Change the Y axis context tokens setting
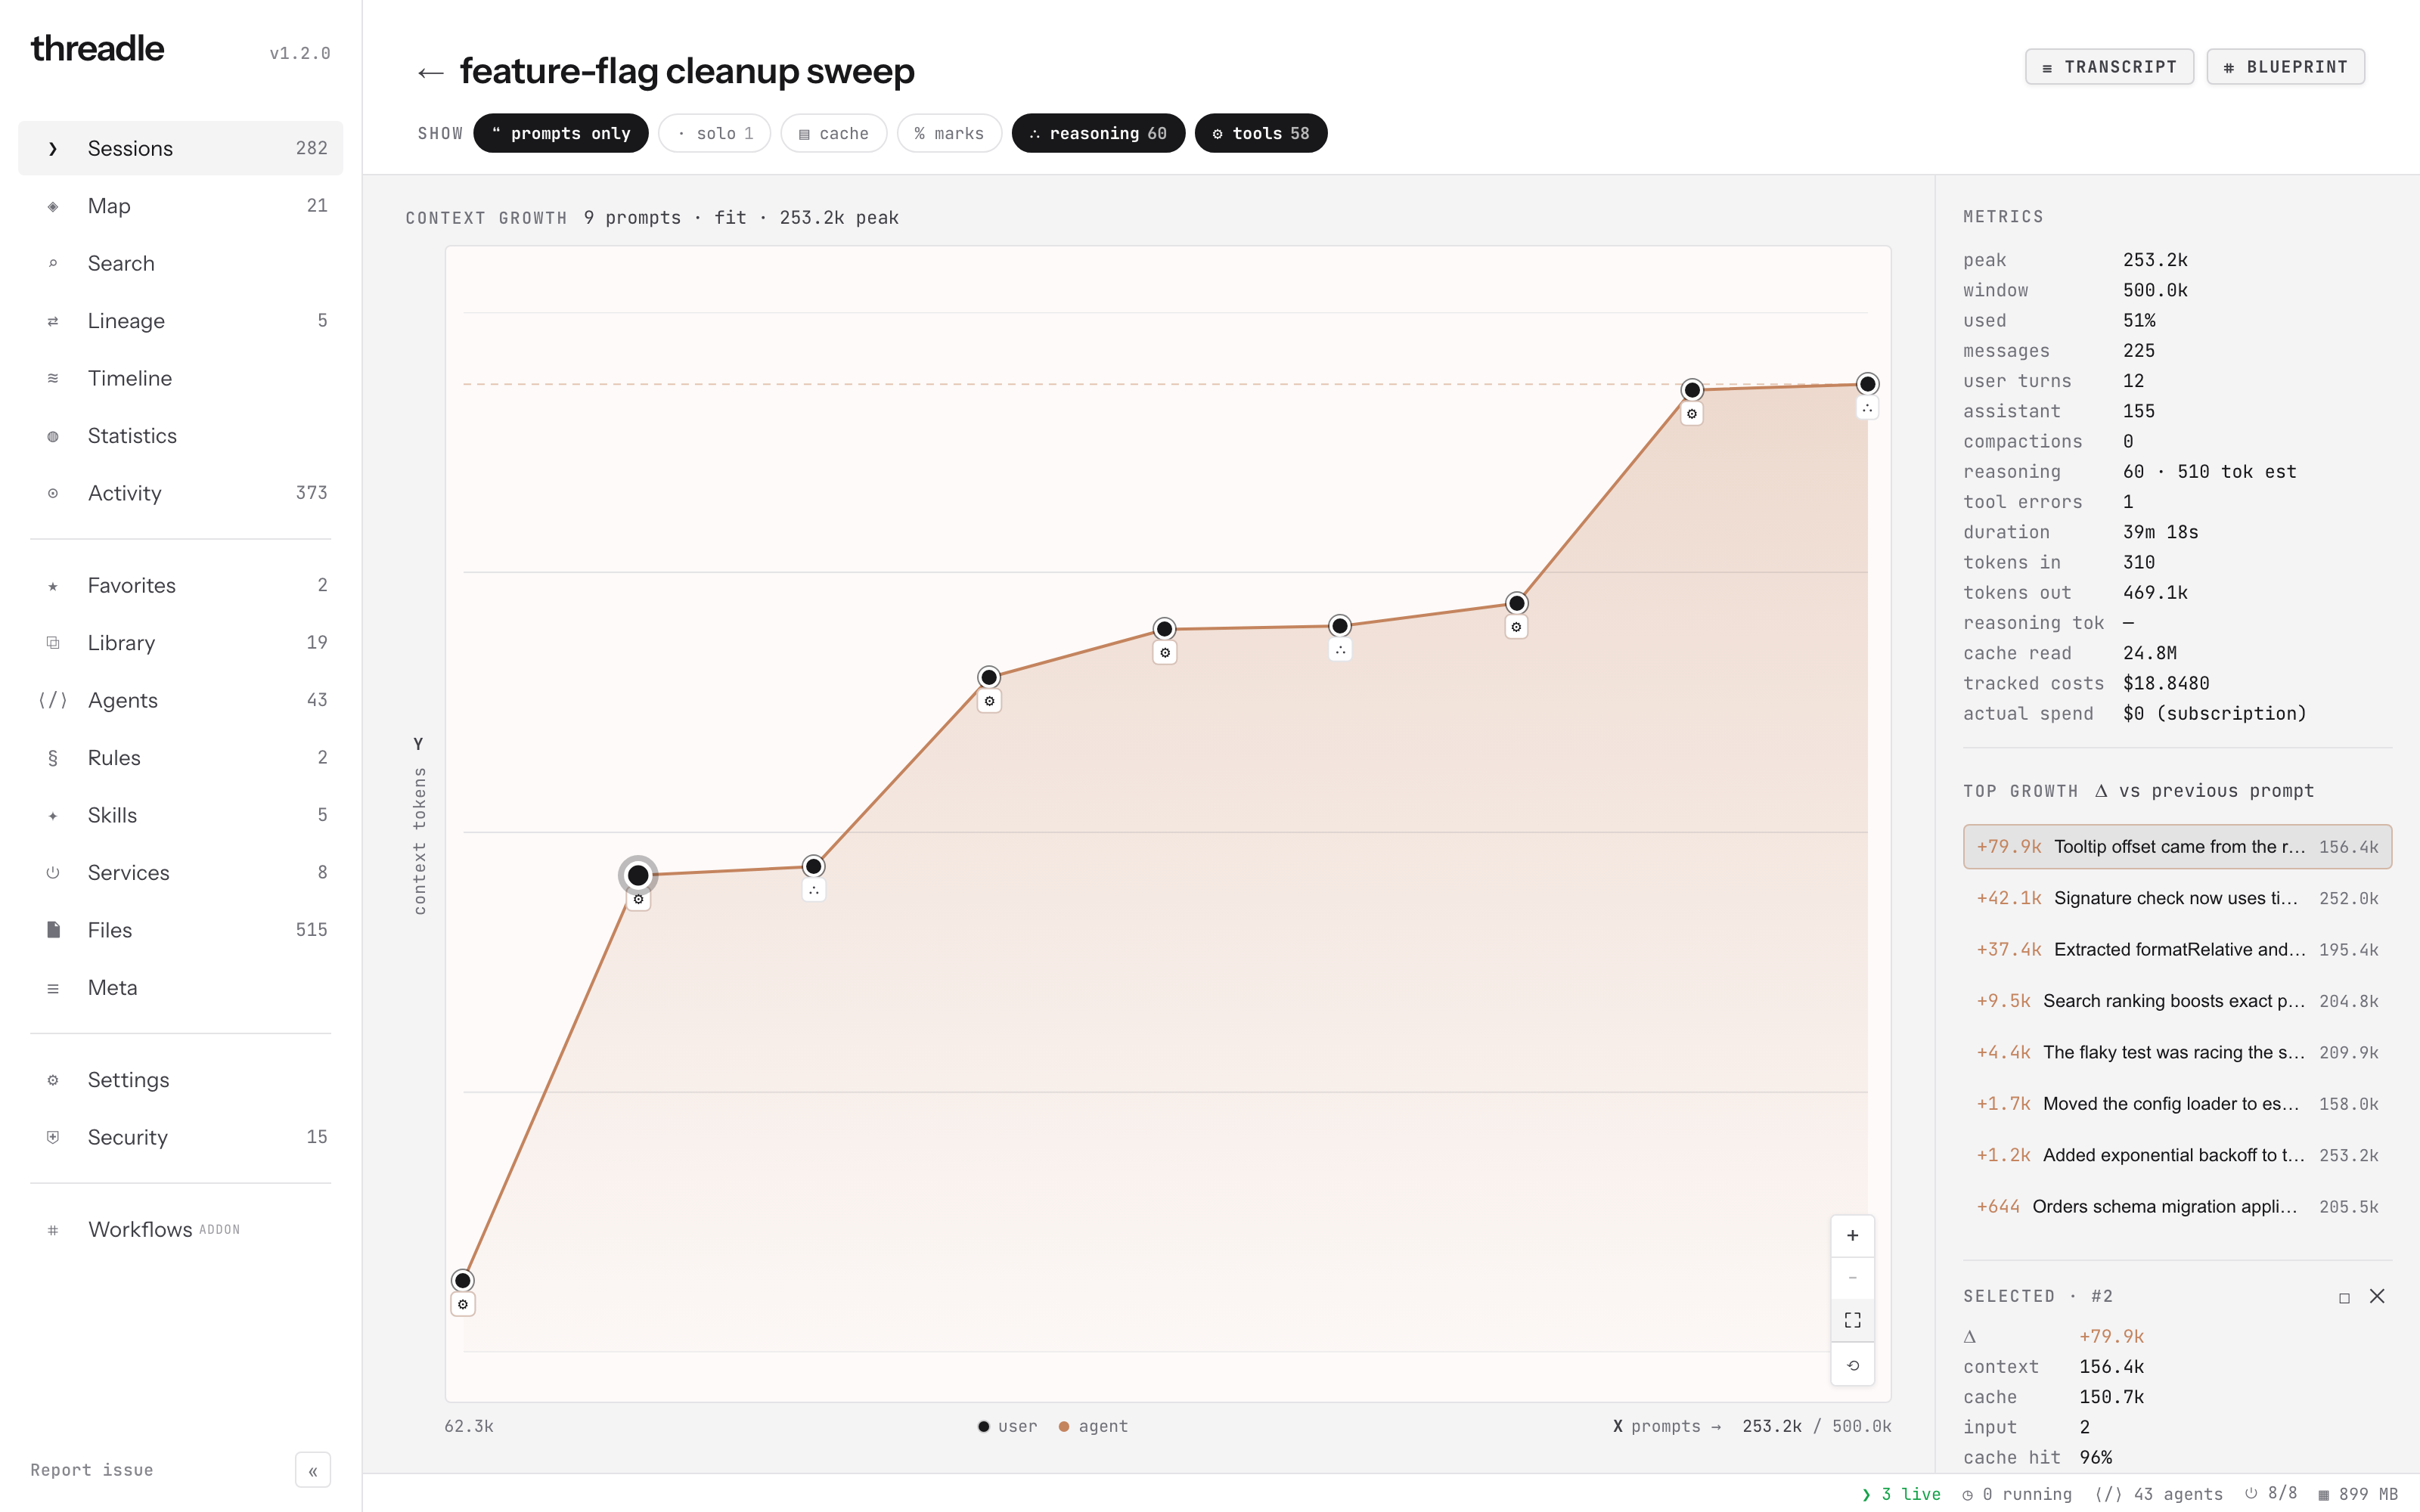Screen dimensions: 2420x1512 pos(419,828)
